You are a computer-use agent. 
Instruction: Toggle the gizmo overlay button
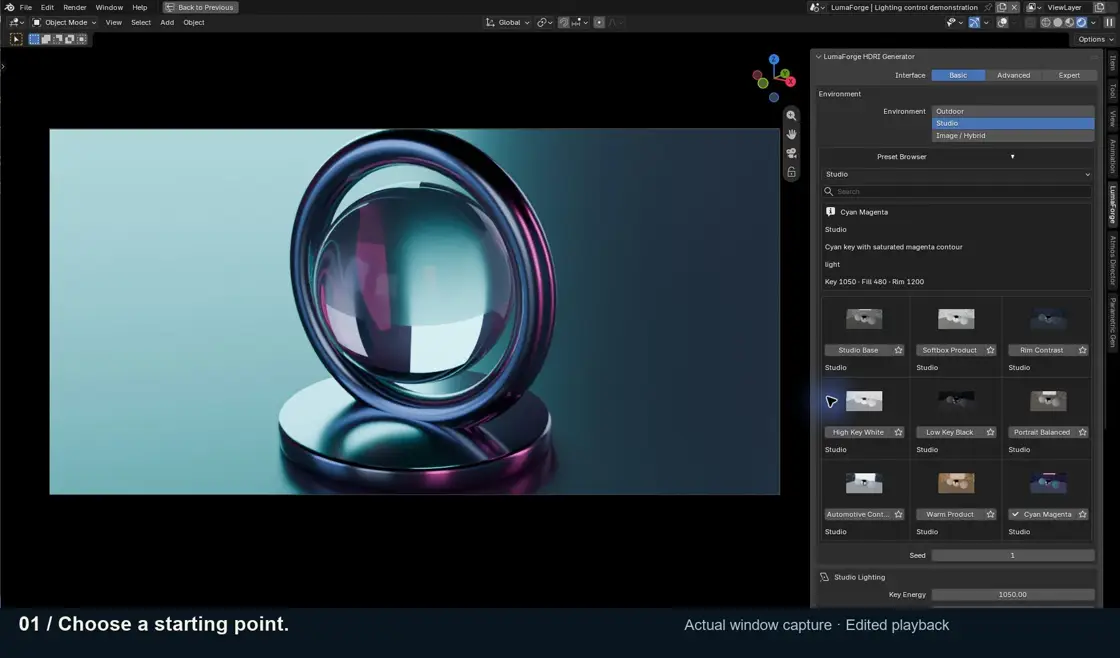click(x=974, y=22)
